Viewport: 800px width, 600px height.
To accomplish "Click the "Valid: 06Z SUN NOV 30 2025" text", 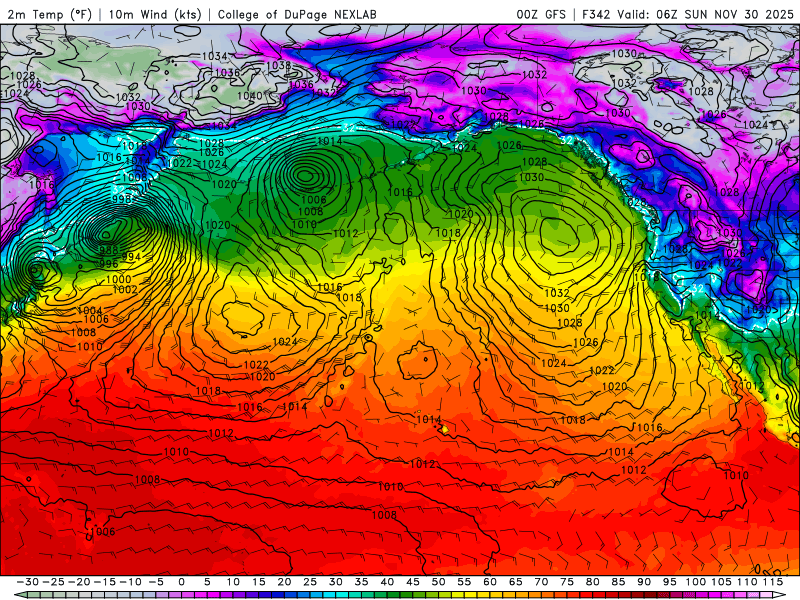I will (705, 14).
